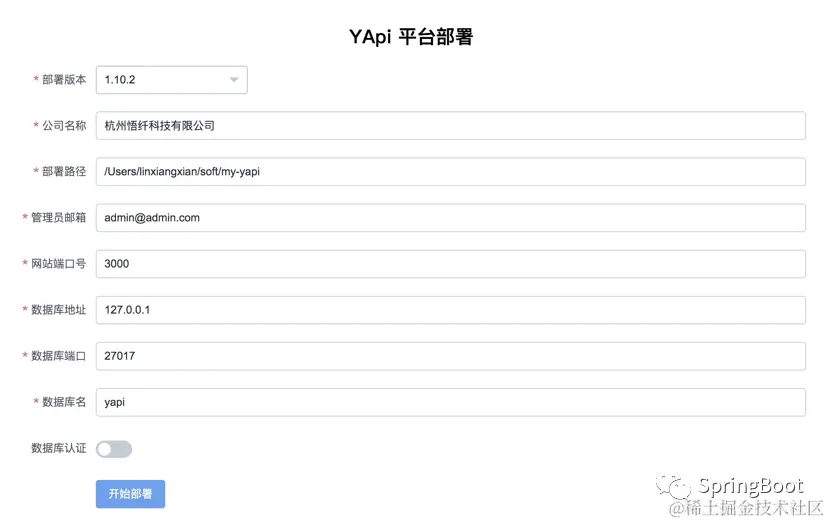830x524 pixels.
Task: Open the 部署版本 version dropdown showing 1.10.2
Action: [172, 80]
